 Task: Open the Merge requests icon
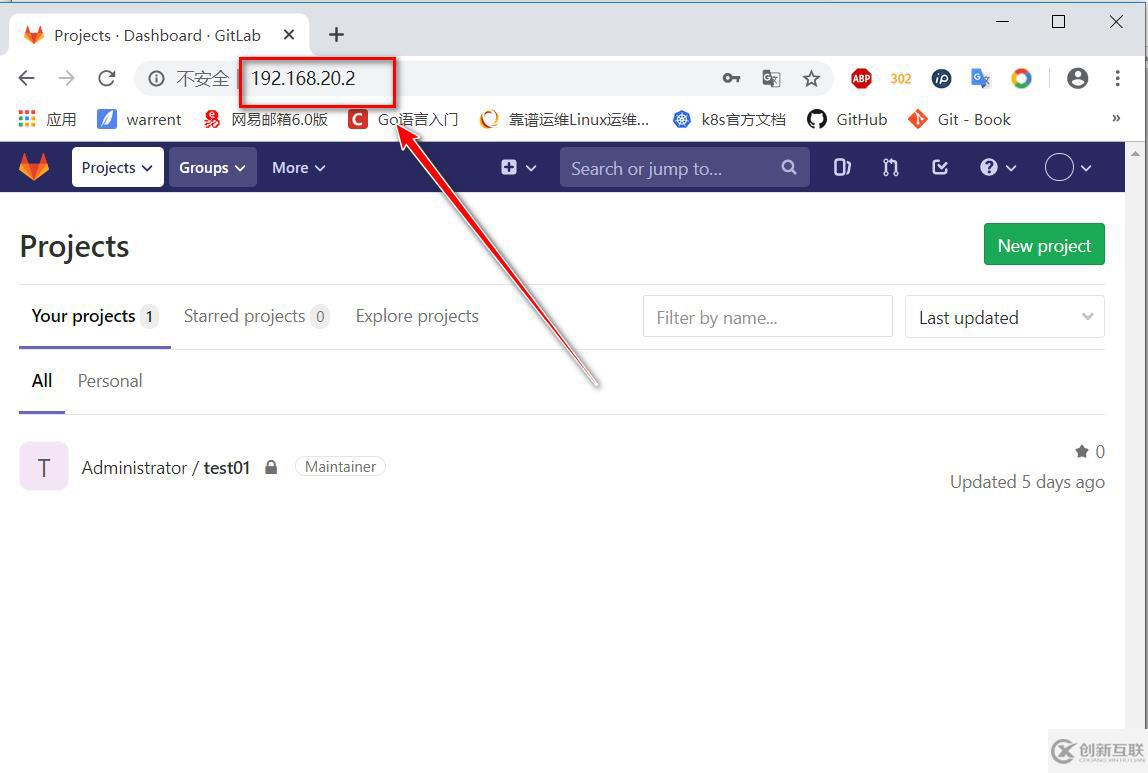coord(890,168)
